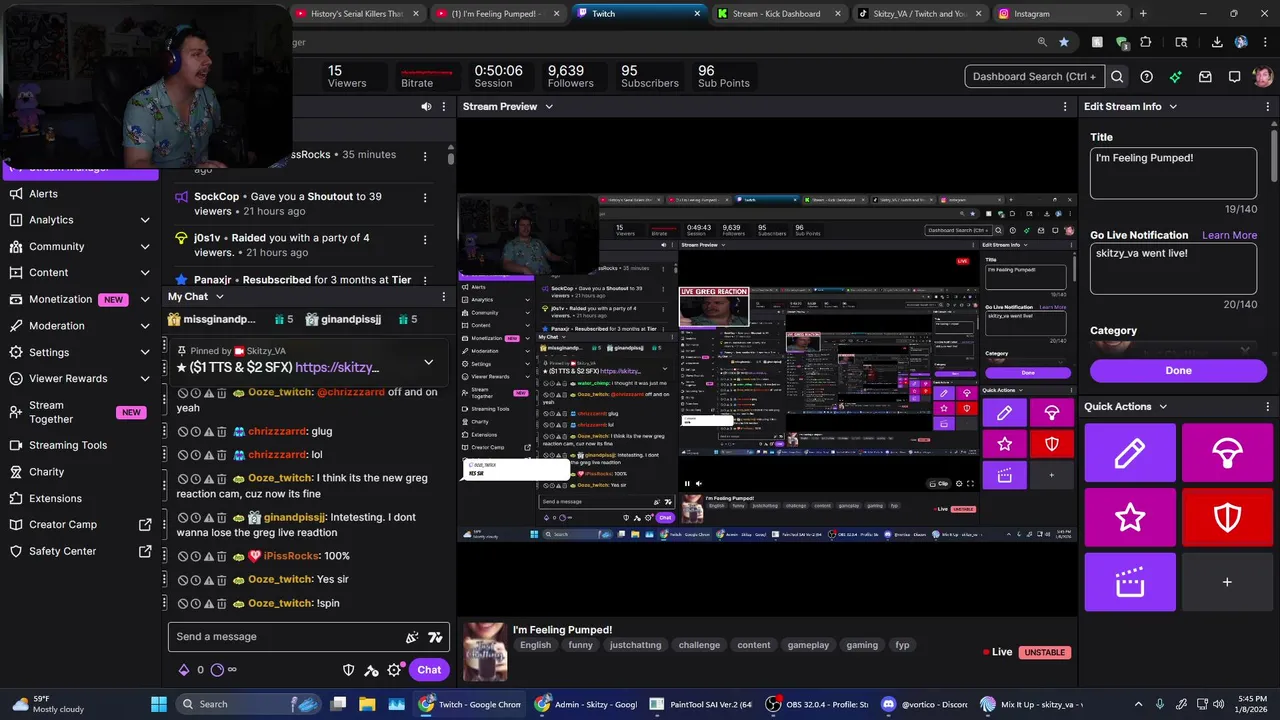Open the inbox tray icon in top bar
The image size is (1280, 720).
point(1205,77)
